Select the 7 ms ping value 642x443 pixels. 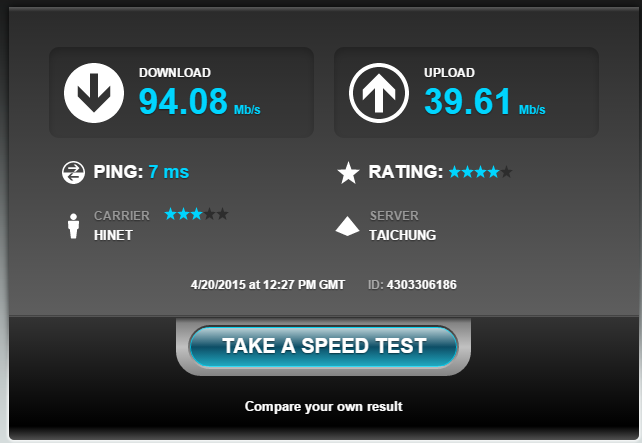[x=169, y=172]
